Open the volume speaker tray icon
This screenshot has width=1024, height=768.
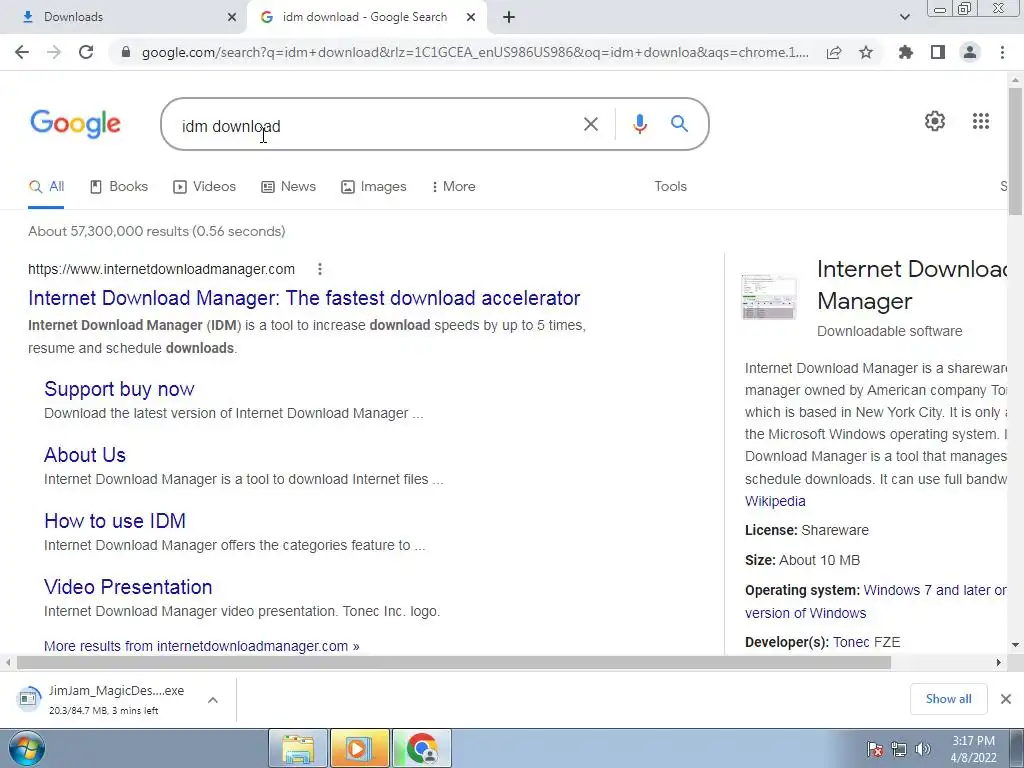tap(923, 749)
